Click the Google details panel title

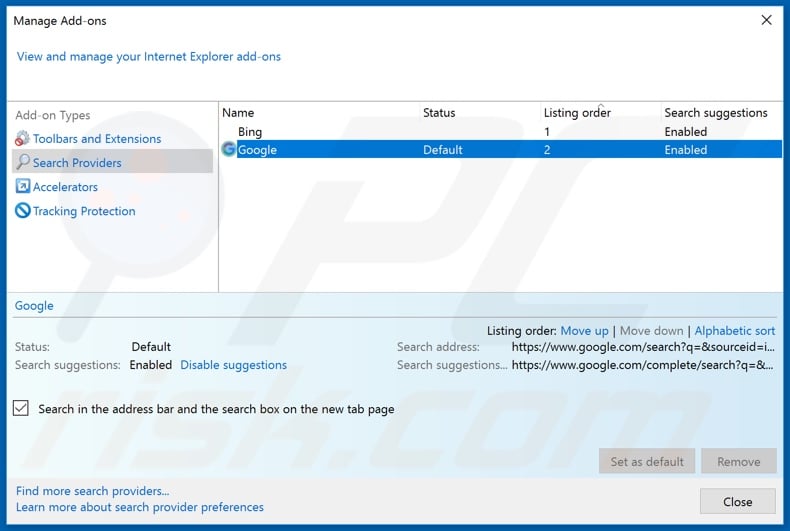pyautogui.click(x=34, y=306)
